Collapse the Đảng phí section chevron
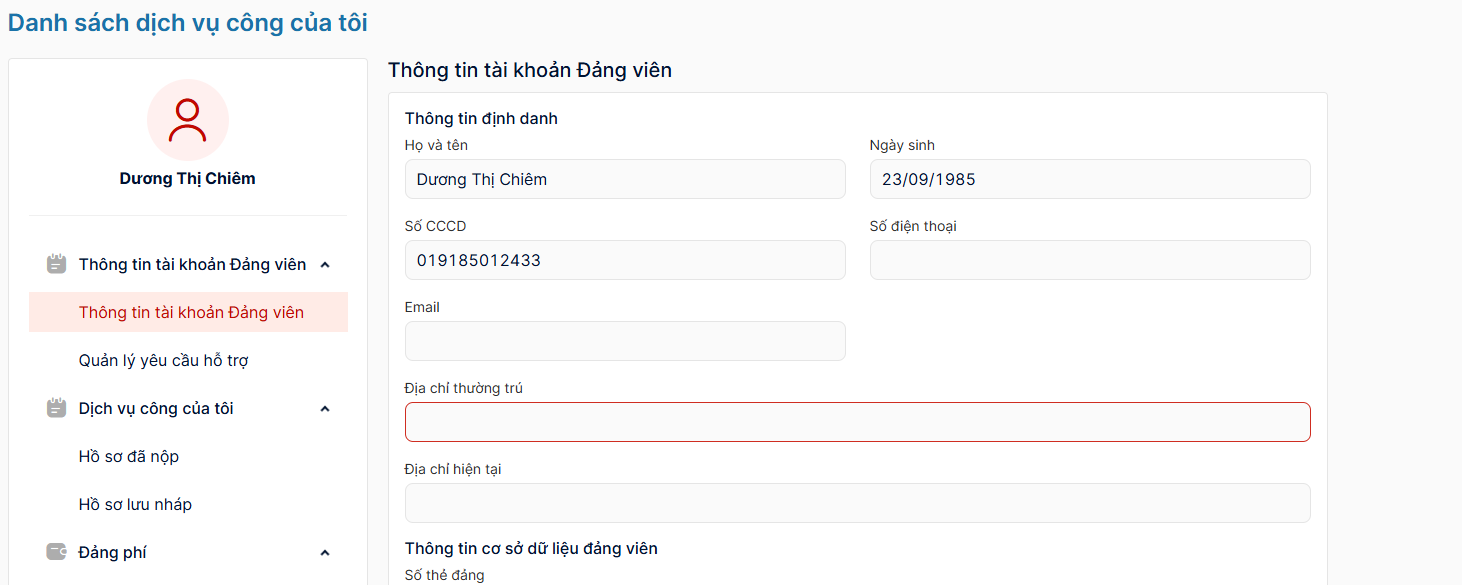This screenshot has width=1462, height=585. coord(325,553)
